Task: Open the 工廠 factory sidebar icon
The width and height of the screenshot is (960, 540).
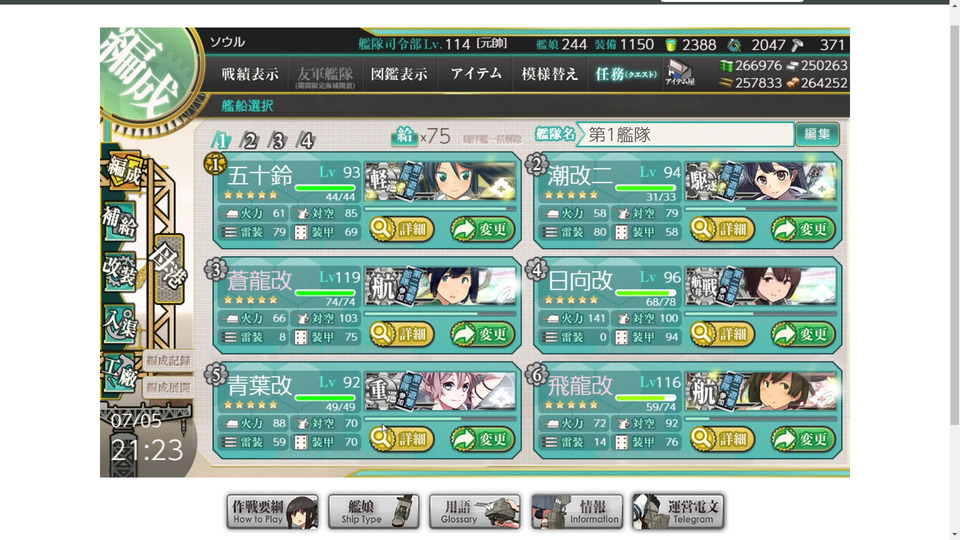Action: coord(119,373)
